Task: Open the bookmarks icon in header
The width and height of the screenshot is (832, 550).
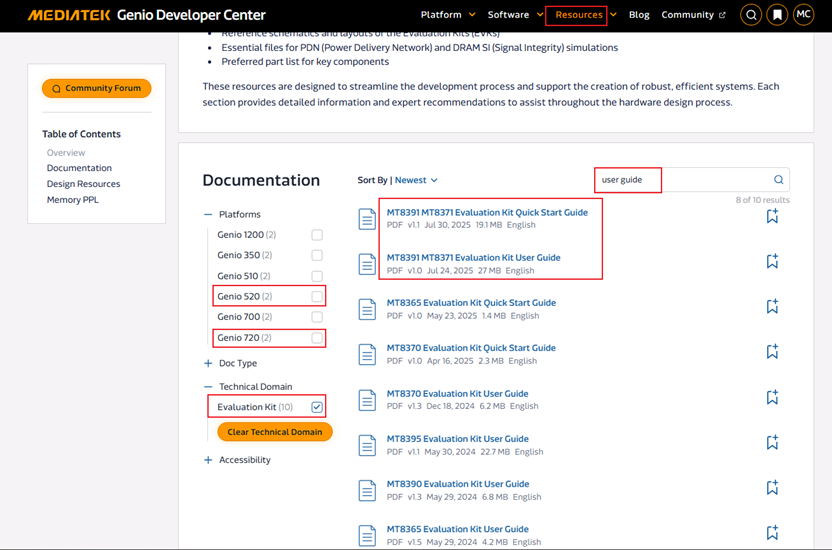Action: point(777,15)
